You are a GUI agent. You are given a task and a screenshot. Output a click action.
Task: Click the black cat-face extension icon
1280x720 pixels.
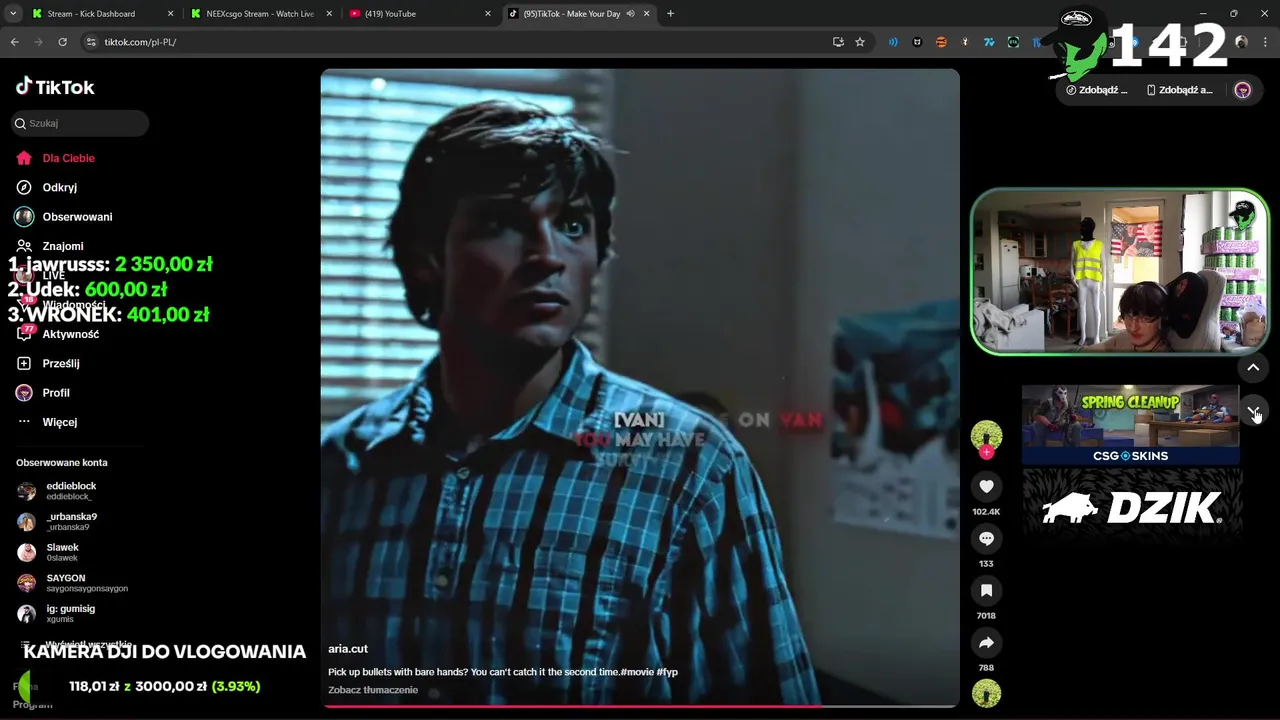917,42
